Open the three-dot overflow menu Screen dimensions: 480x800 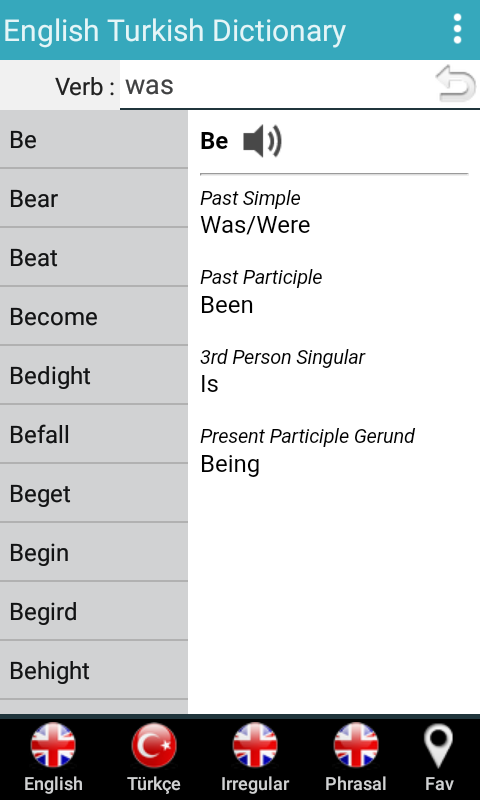(x=457, y=29)
